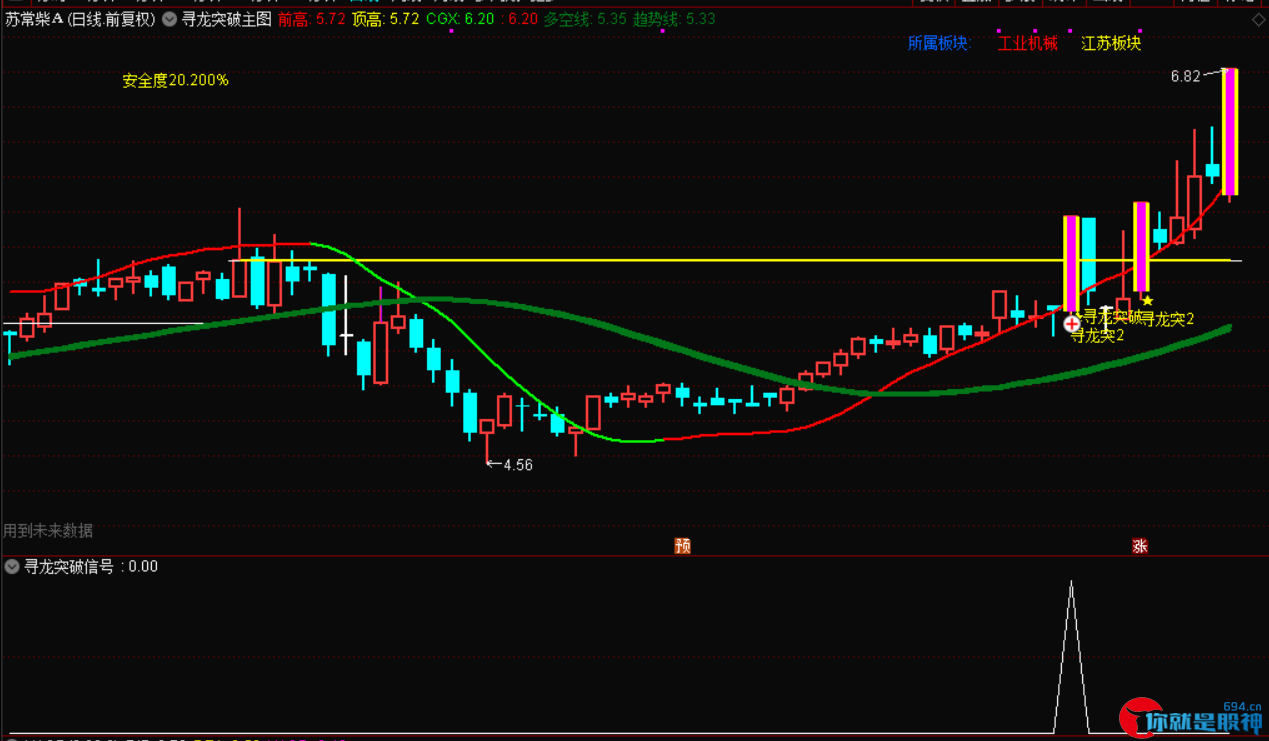Click the 寻龙突2 label beside the star
1269x741 pixels.
1168,319
